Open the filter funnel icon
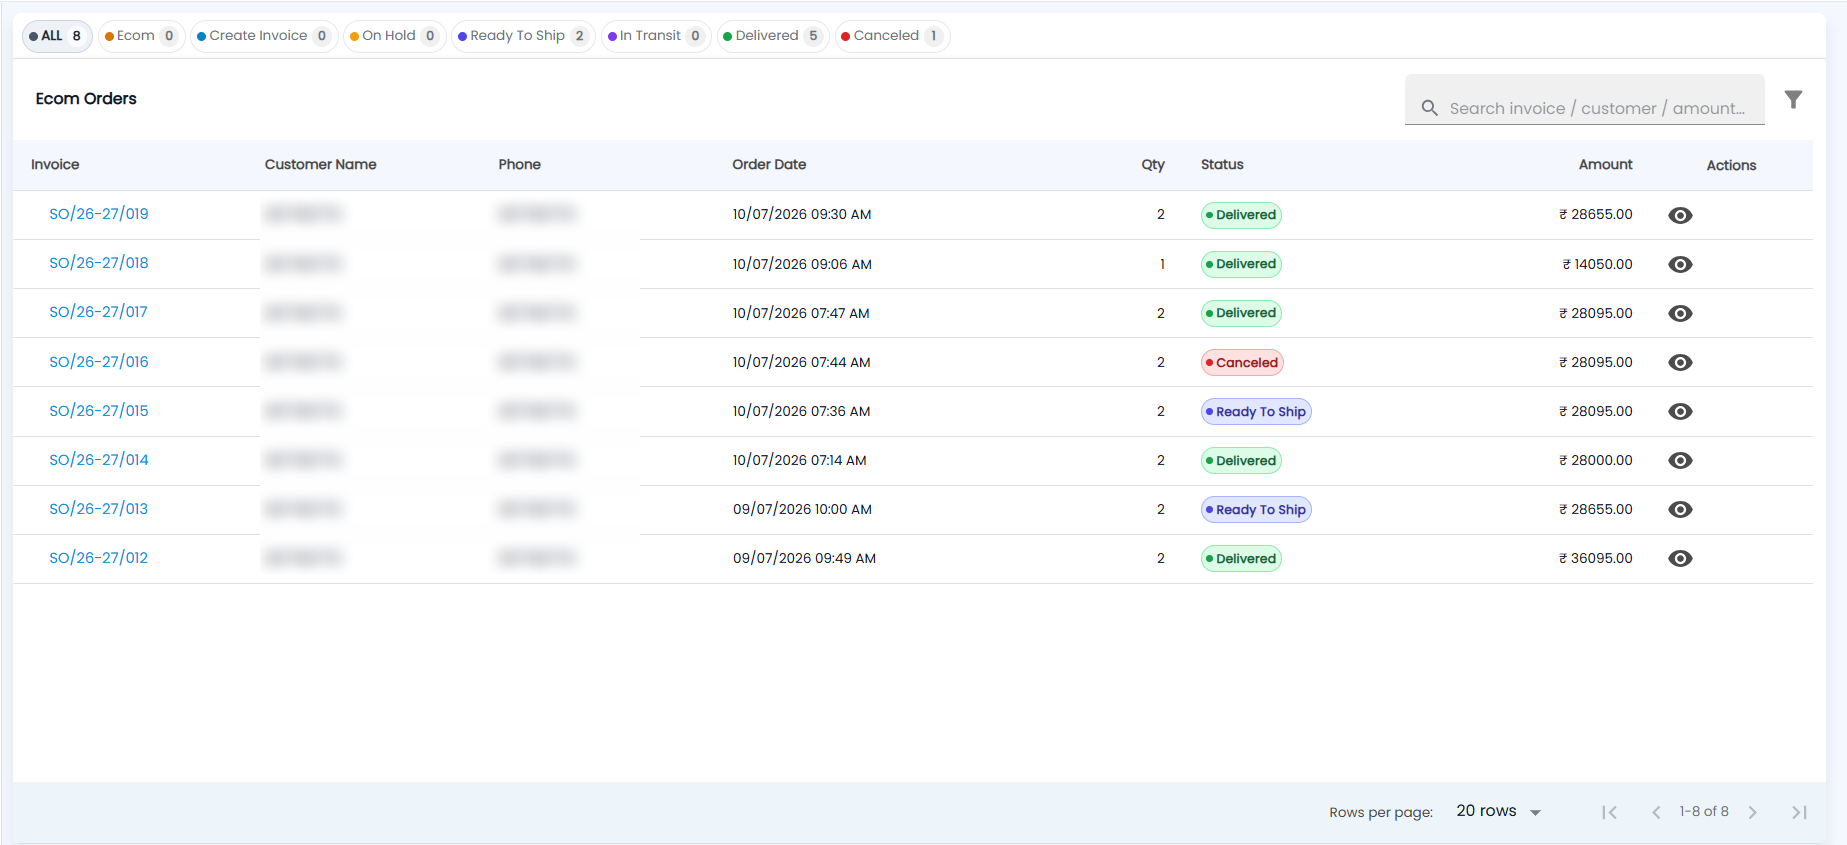 coord(1793,99)
